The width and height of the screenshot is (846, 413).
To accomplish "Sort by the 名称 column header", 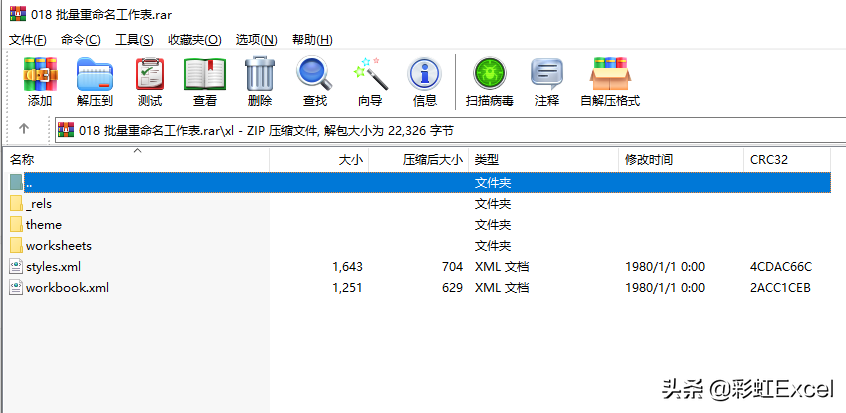I will pyautogui.click(x=135, y=160).
